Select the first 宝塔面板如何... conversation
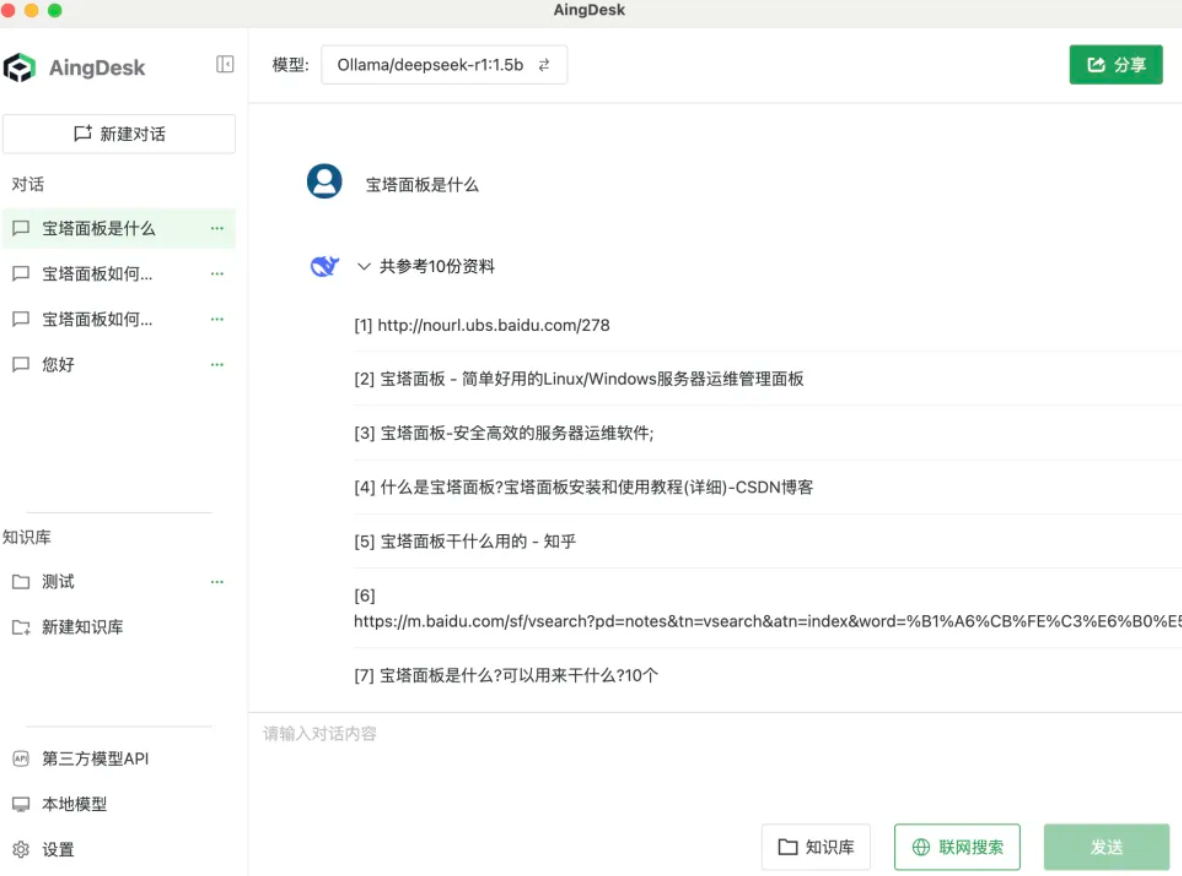1182x876 pixels. 119,274
